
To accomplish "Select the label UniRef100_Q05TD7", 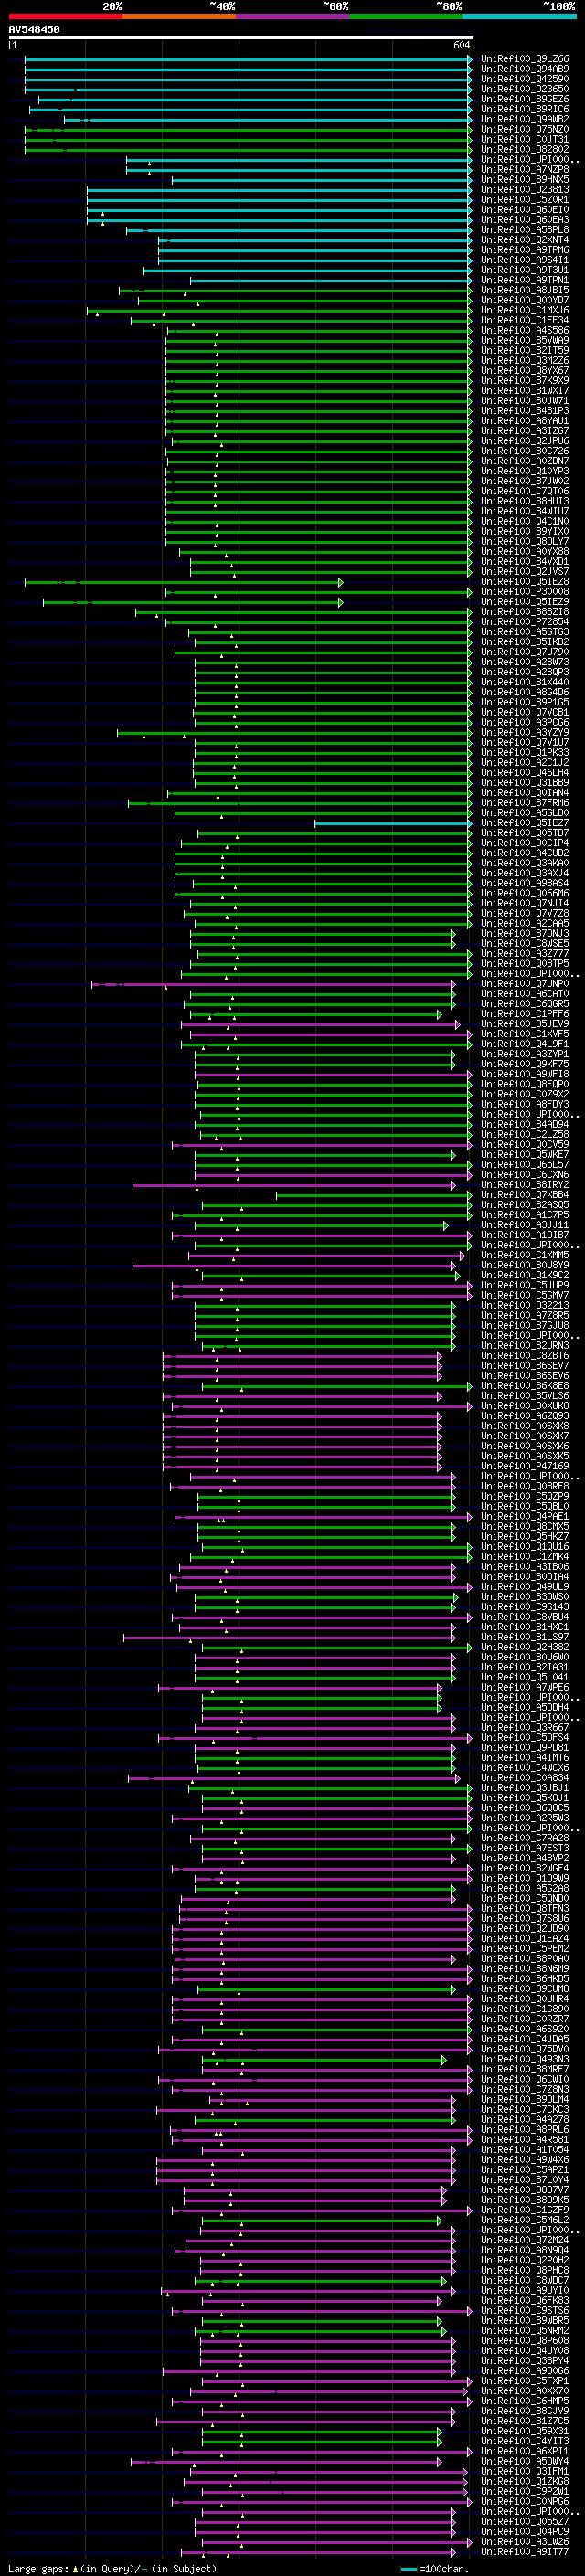I will tap(524, 834).
